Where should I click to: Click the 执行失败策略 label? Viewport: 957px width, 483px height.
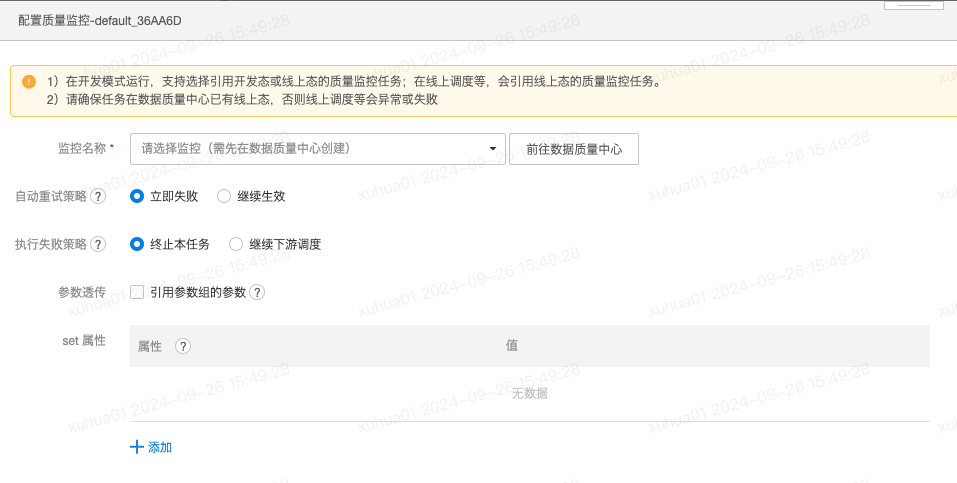coord(51,244)
